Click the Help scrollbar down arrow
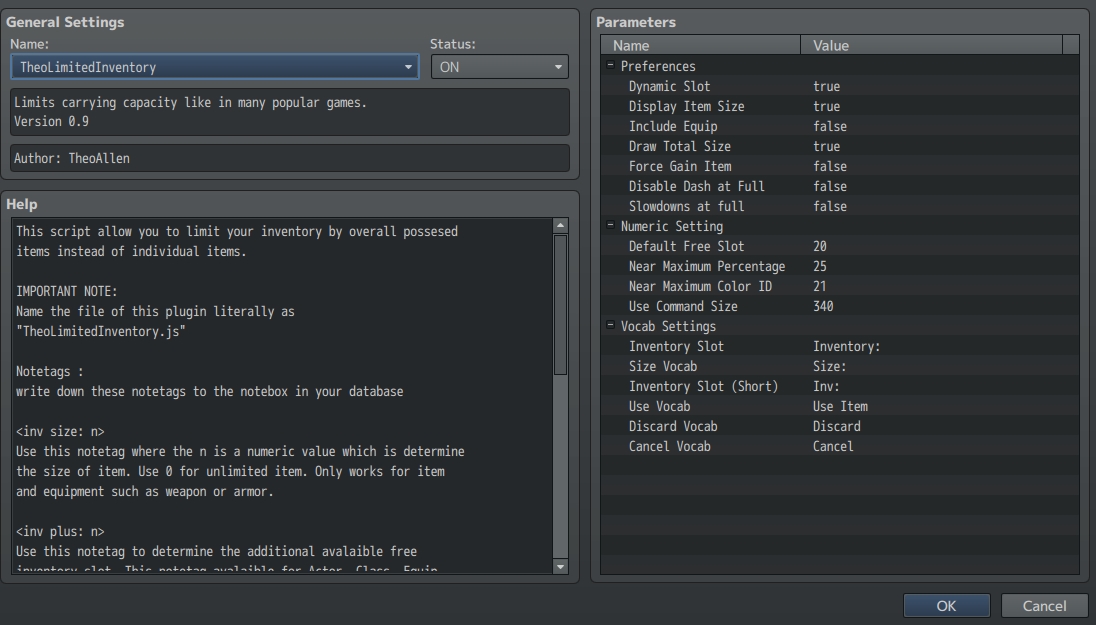The height and width of the screenshot is (625, 1096). point(560,566)
